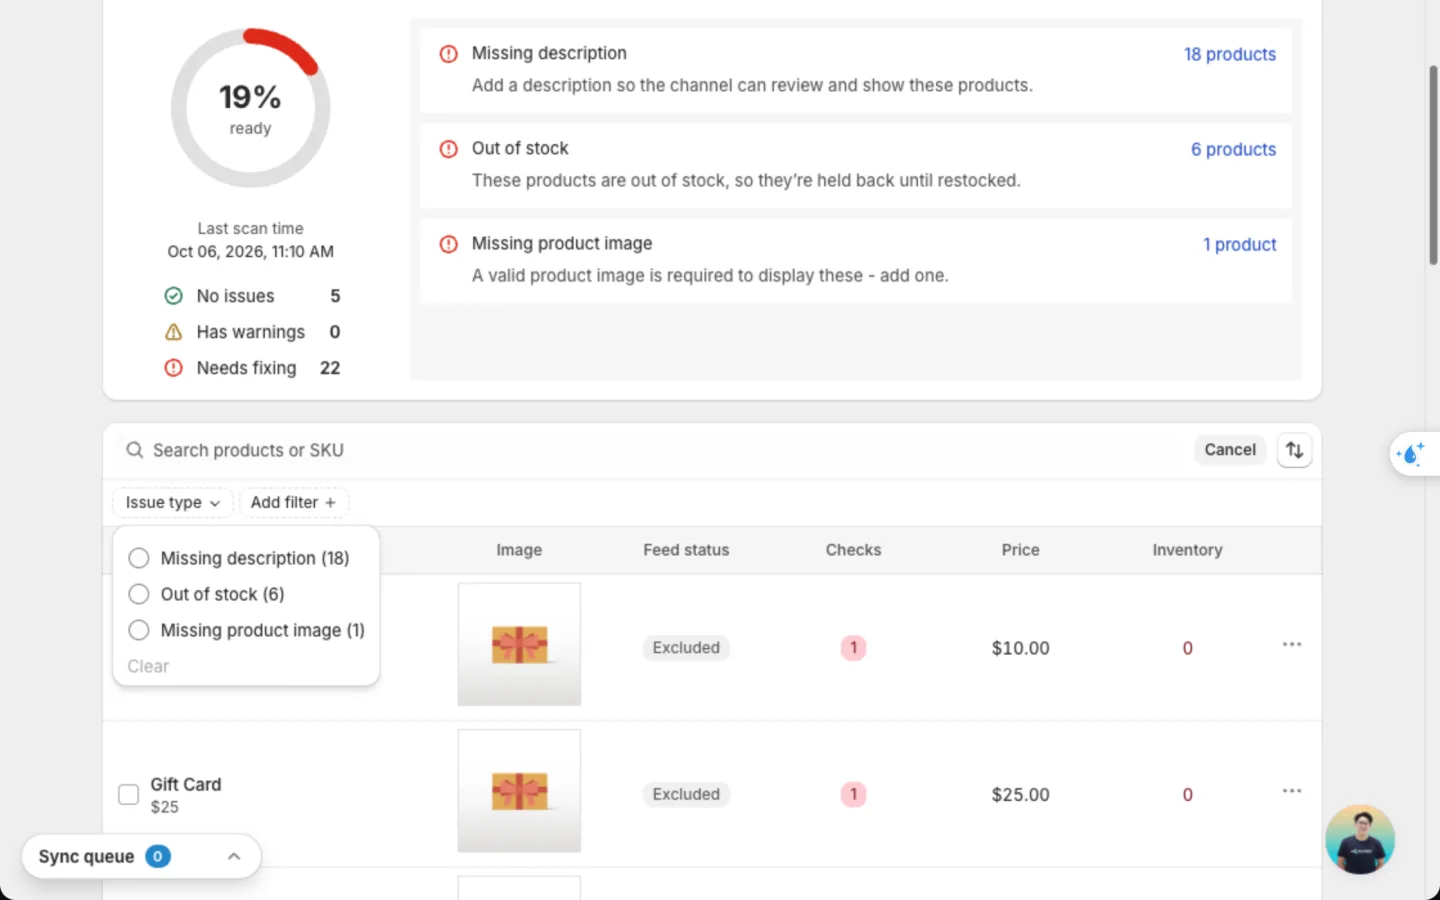Click the search magnifier icon

click(x=134, y=450)
